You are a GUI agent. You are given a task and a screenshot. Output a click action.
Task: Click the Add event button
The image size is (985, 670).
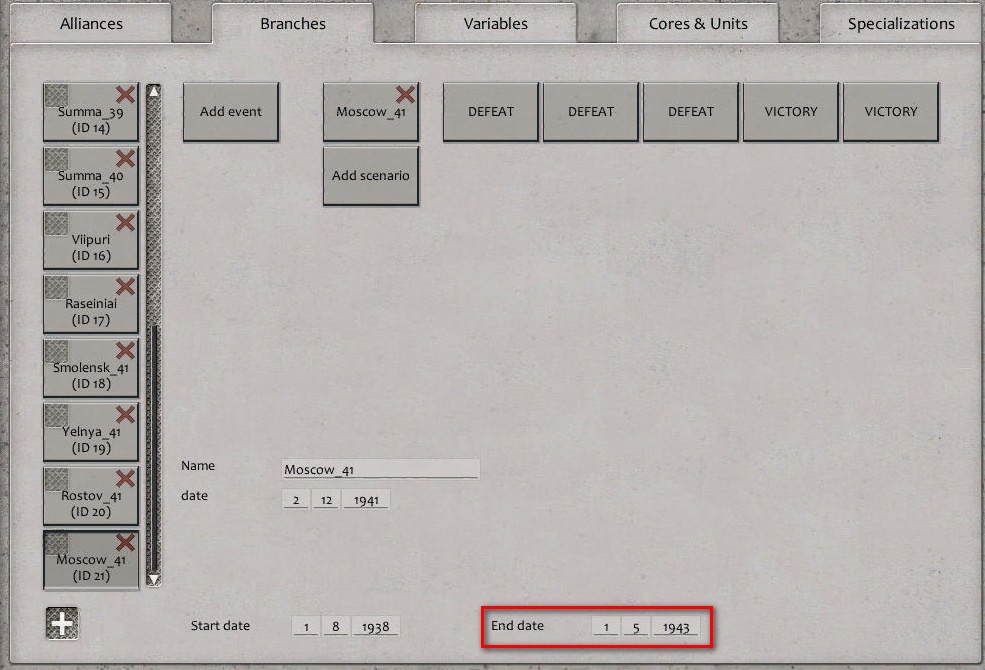(231, 112)
